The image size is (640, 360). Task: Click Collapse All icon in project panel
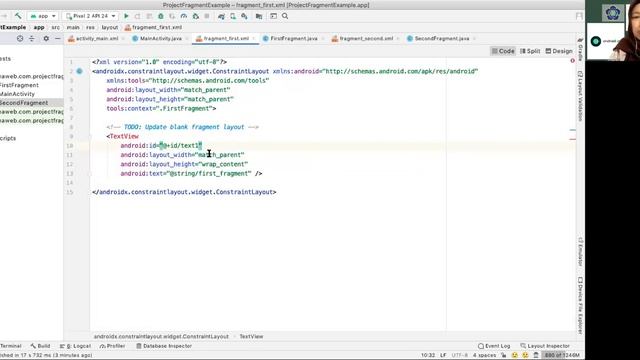[31, 38]
